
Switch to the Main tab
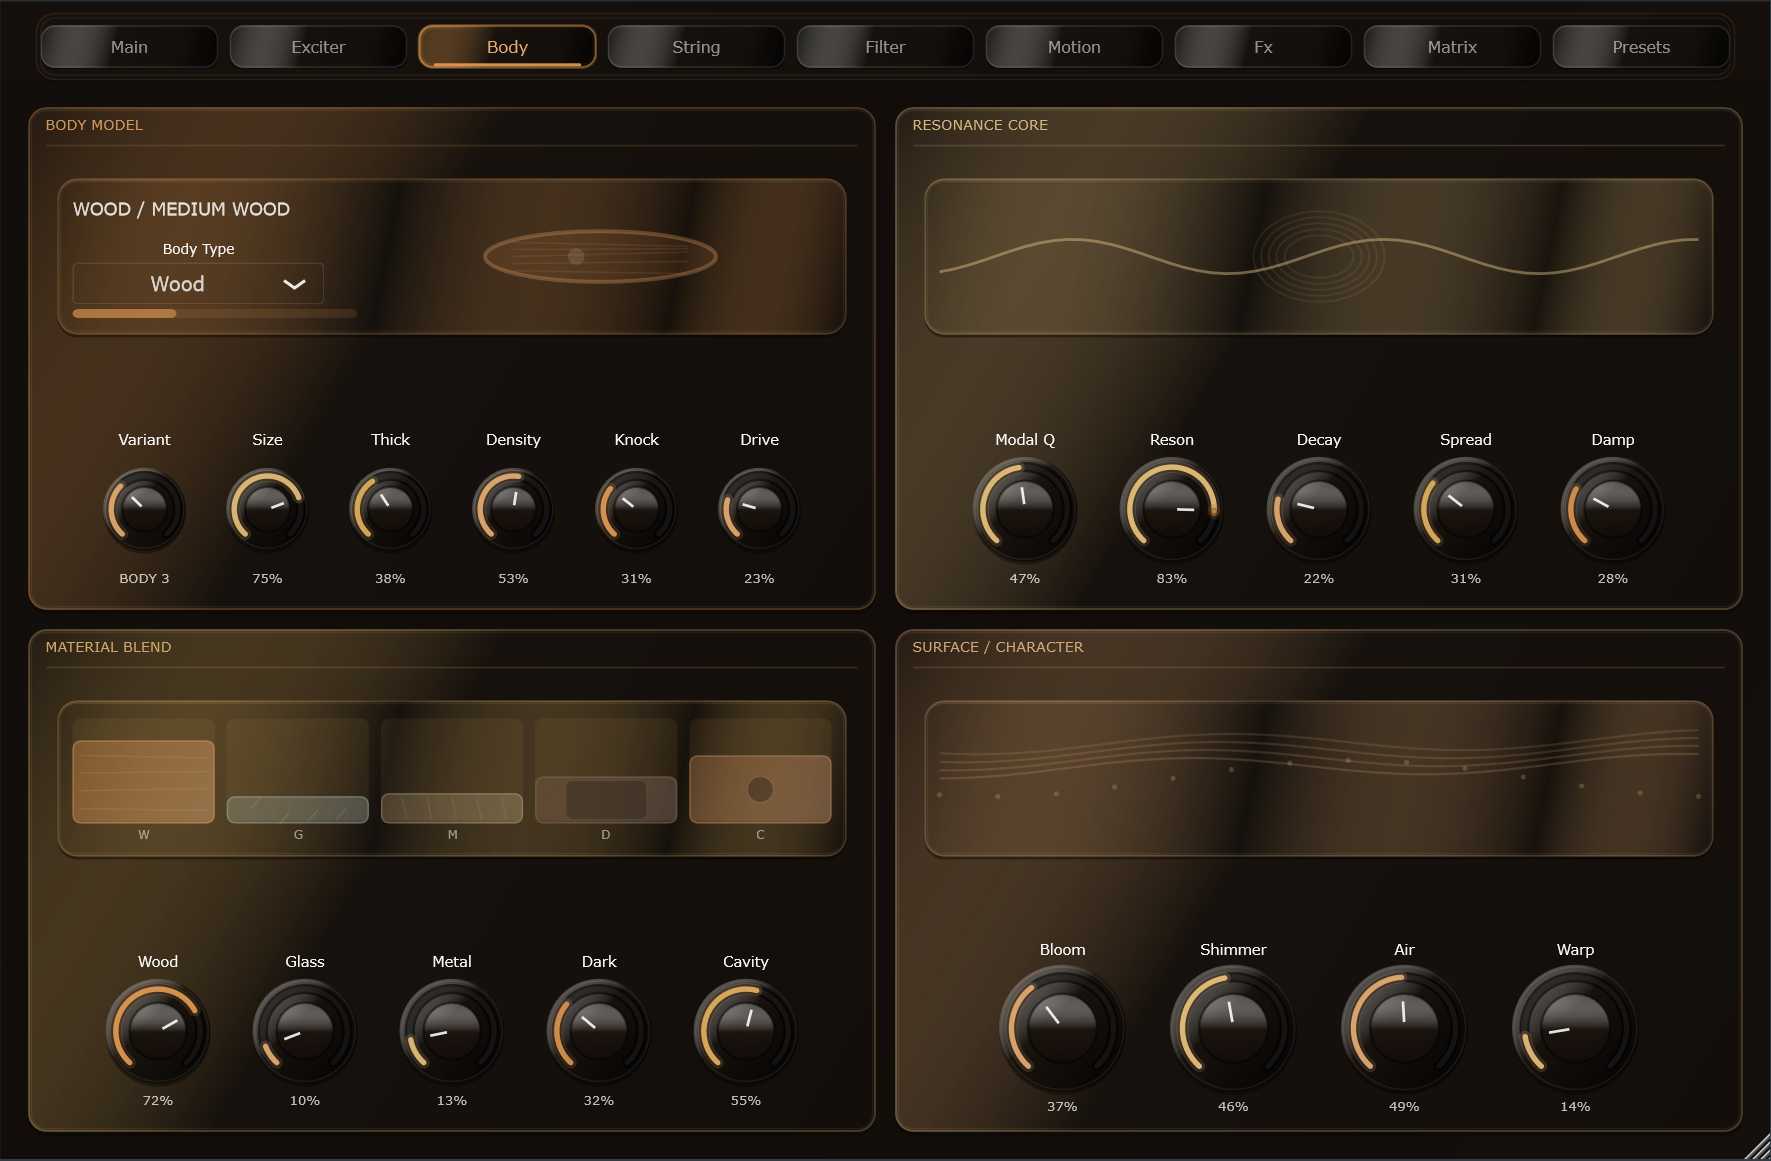pos(129,47)
